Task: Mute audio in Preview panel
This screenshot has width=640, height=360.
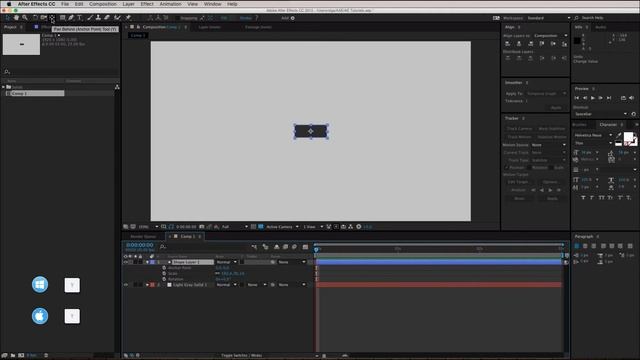Action: coord(632,98)
